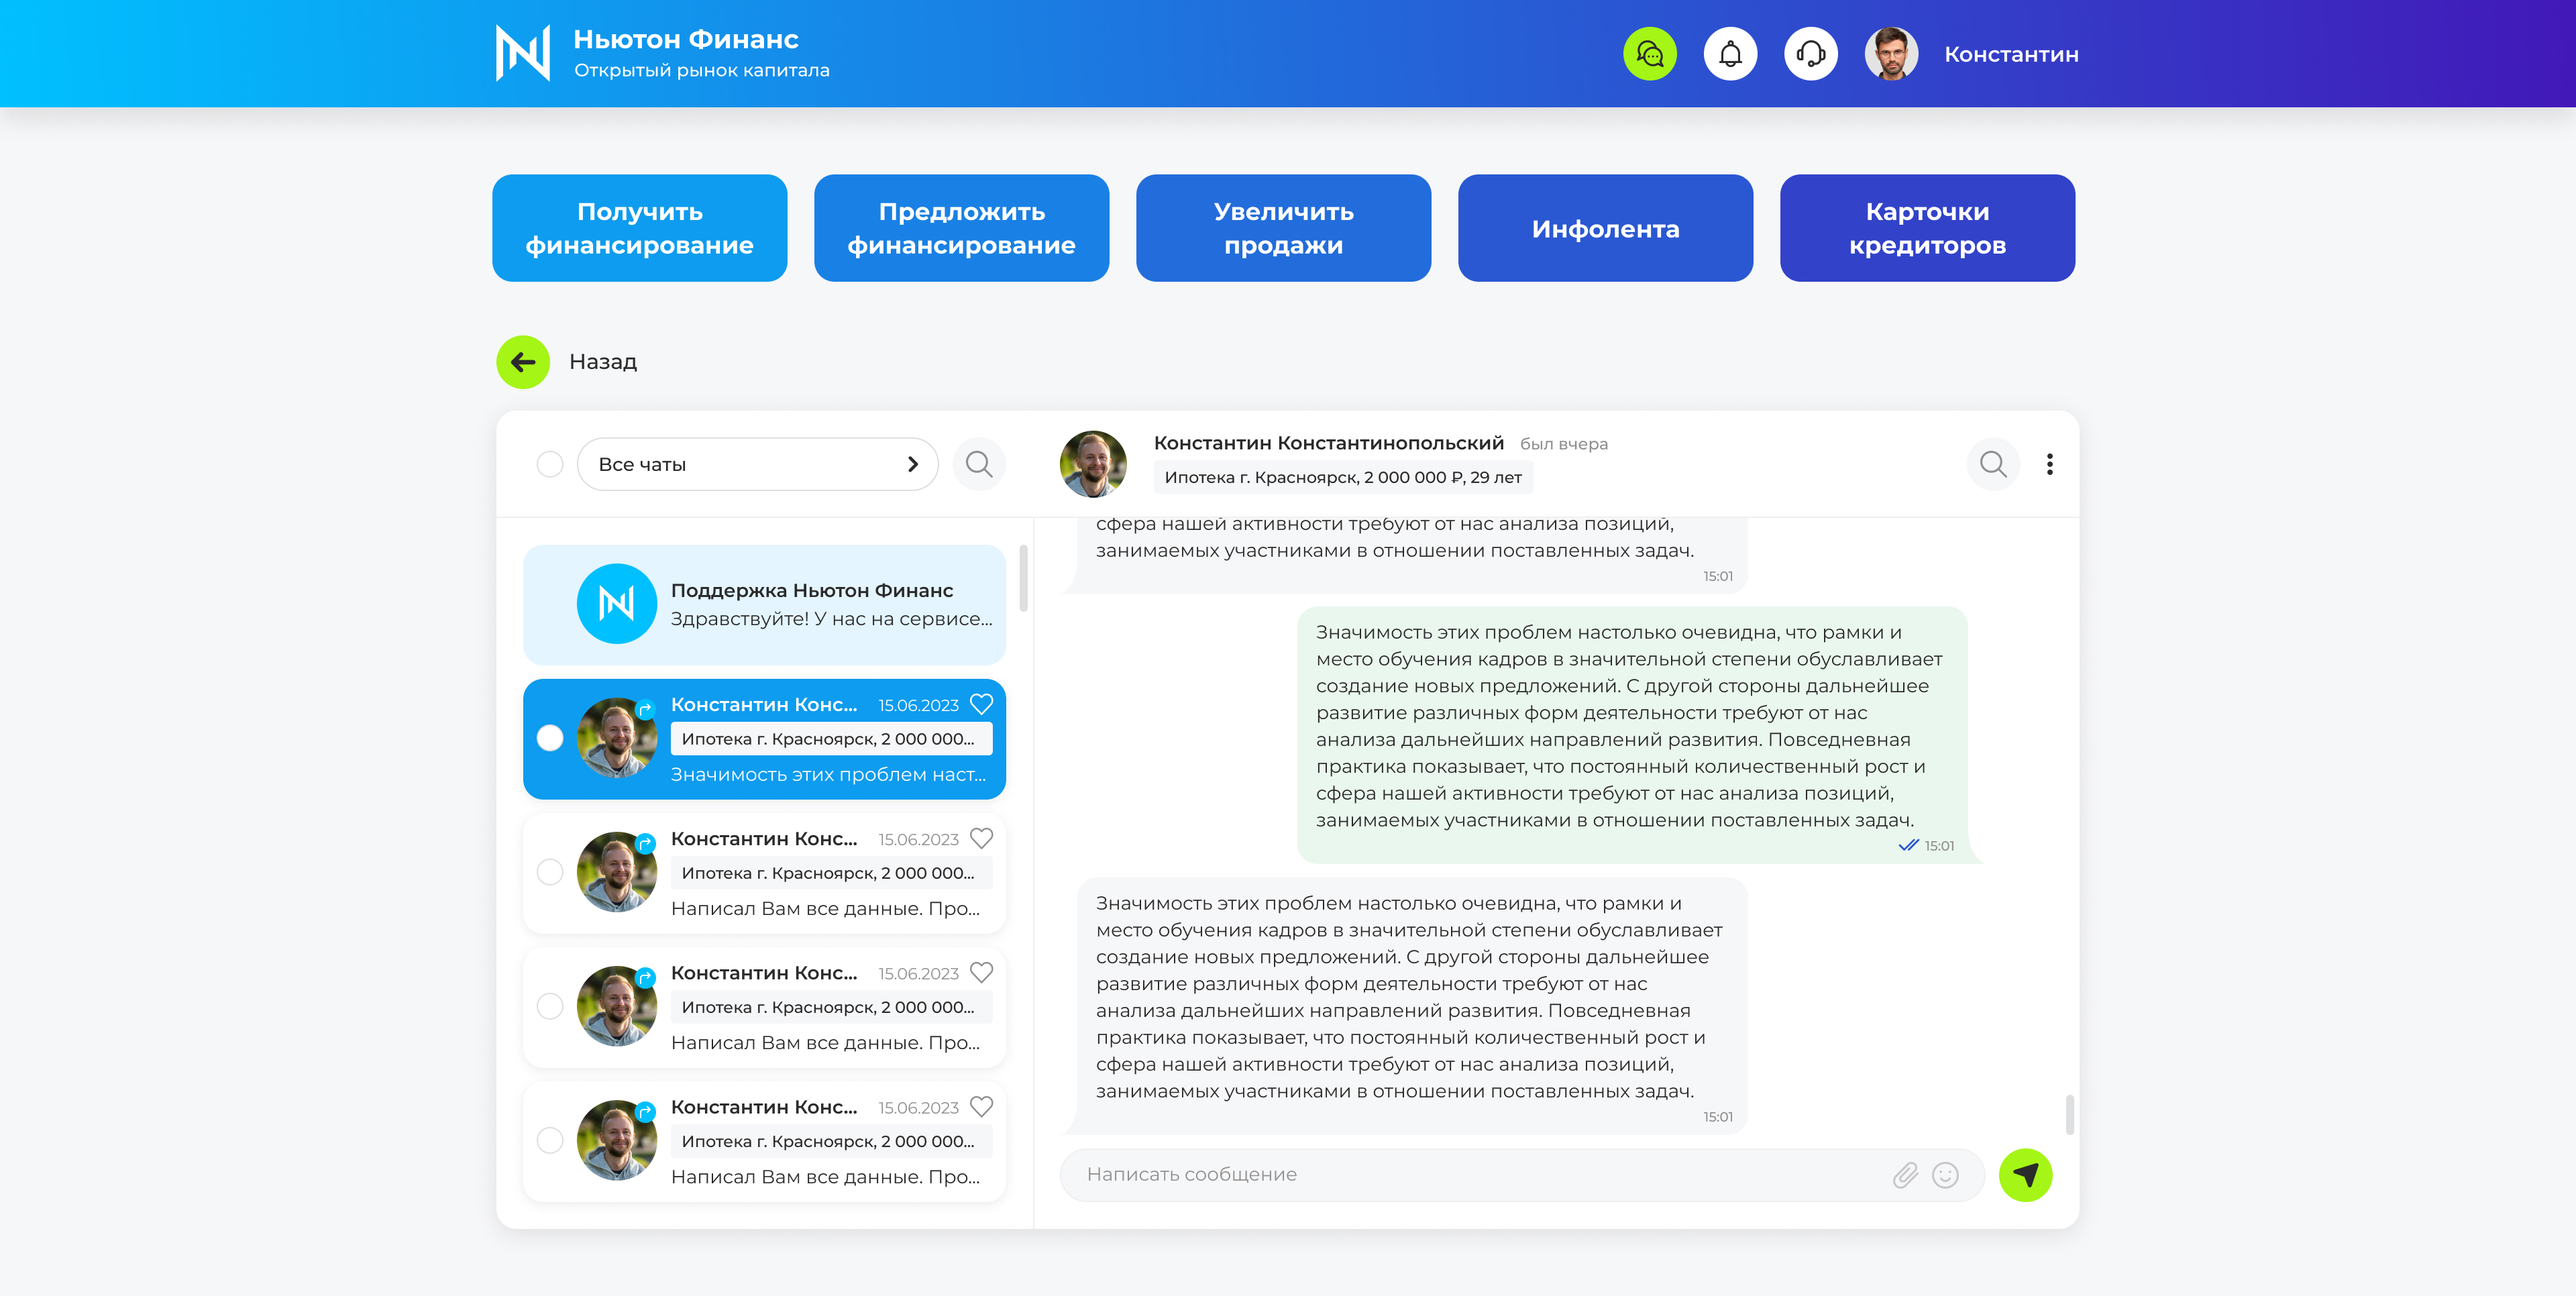
Task: Toggle selection circle on the highlighted blue chat
Action: 550,738
